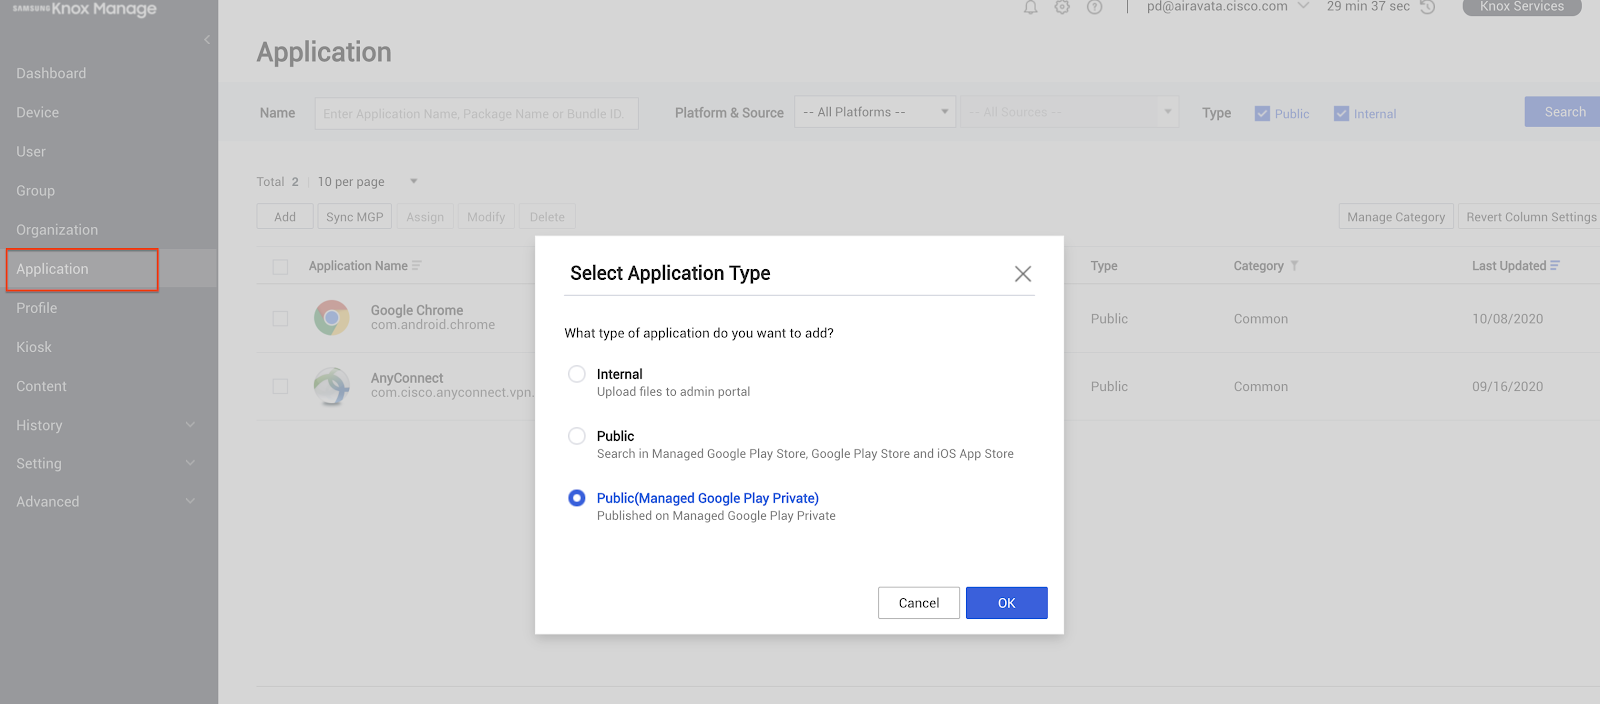Go to Dashboard in sidebar
1600x704 pixels.
tap(51, 74)
